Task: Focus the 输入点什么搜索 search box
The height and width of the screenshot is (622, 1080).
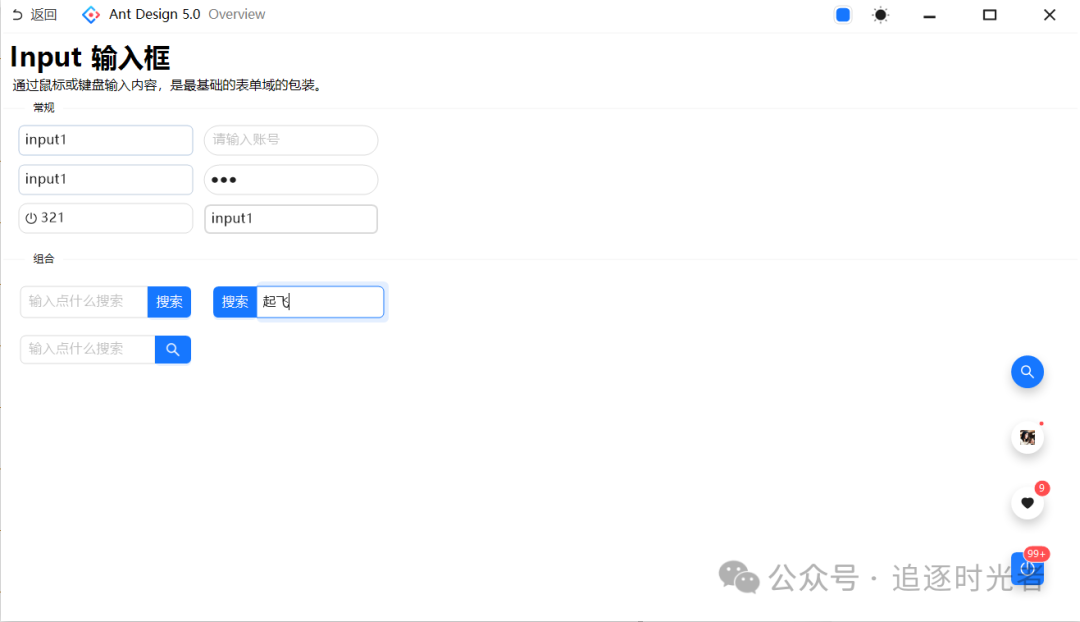Action: (84, 301)
